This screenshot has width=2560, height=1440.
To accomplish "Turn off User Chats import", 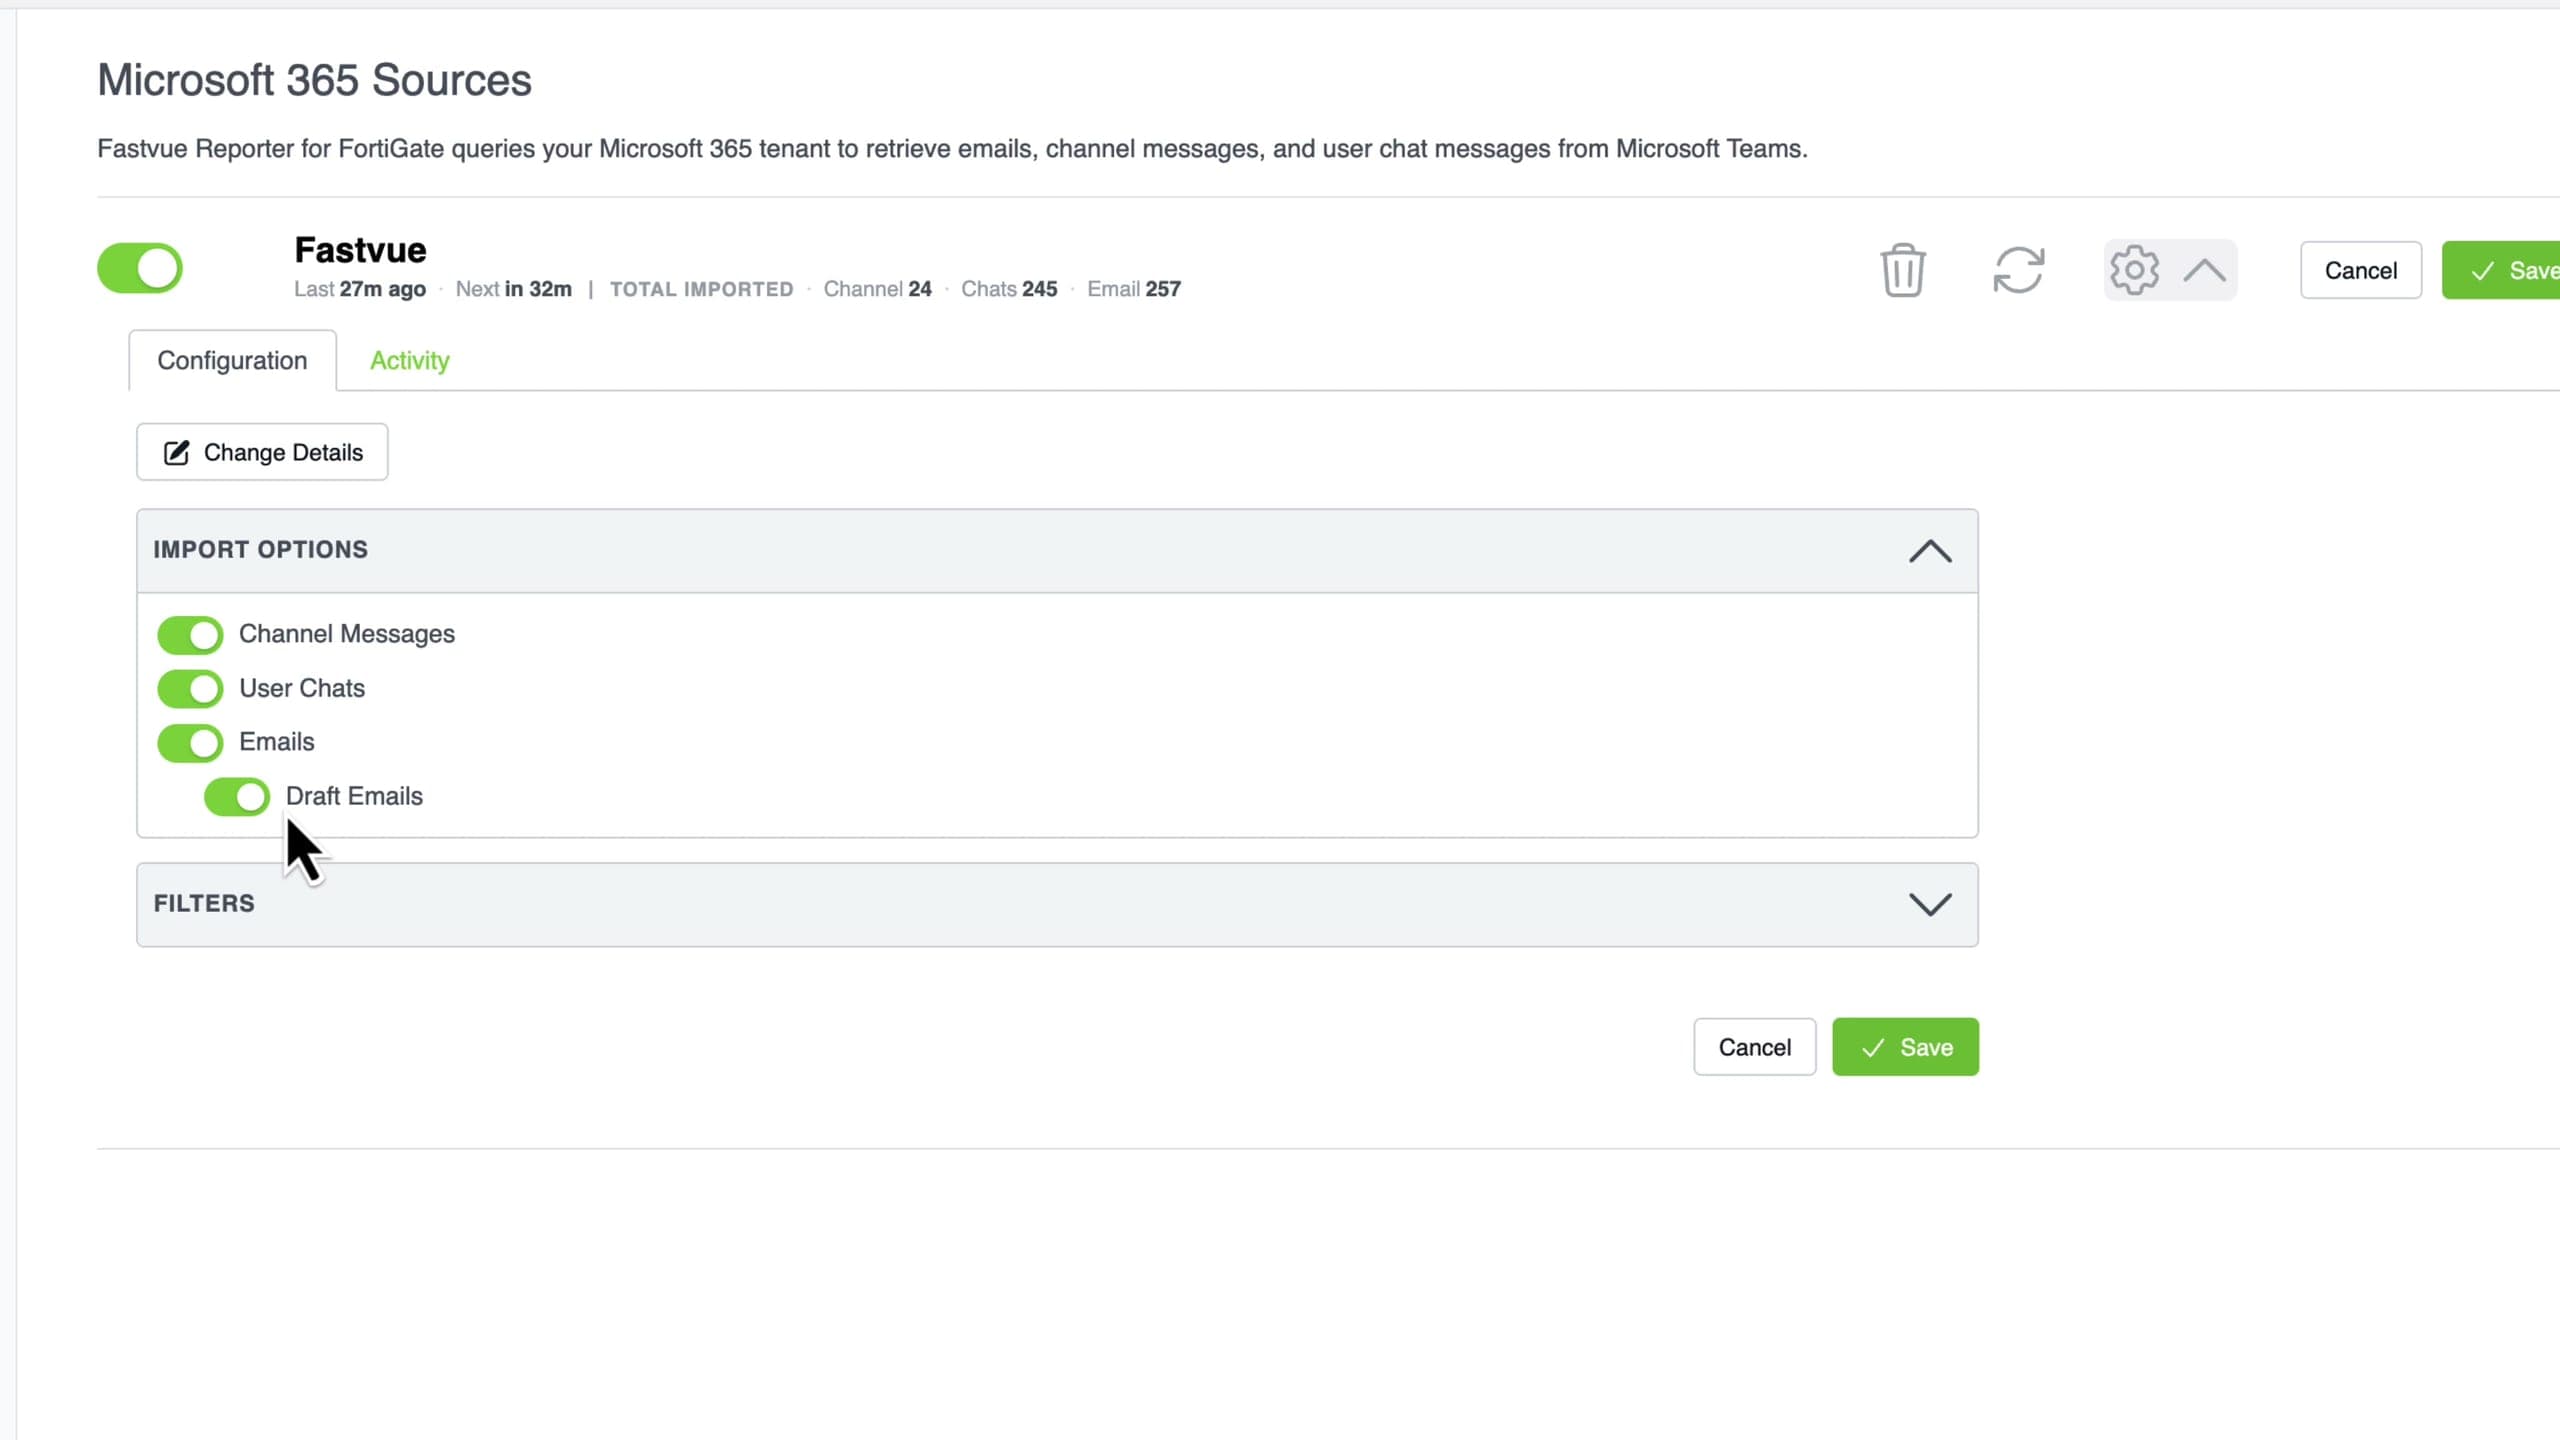I will pos(190,688).
